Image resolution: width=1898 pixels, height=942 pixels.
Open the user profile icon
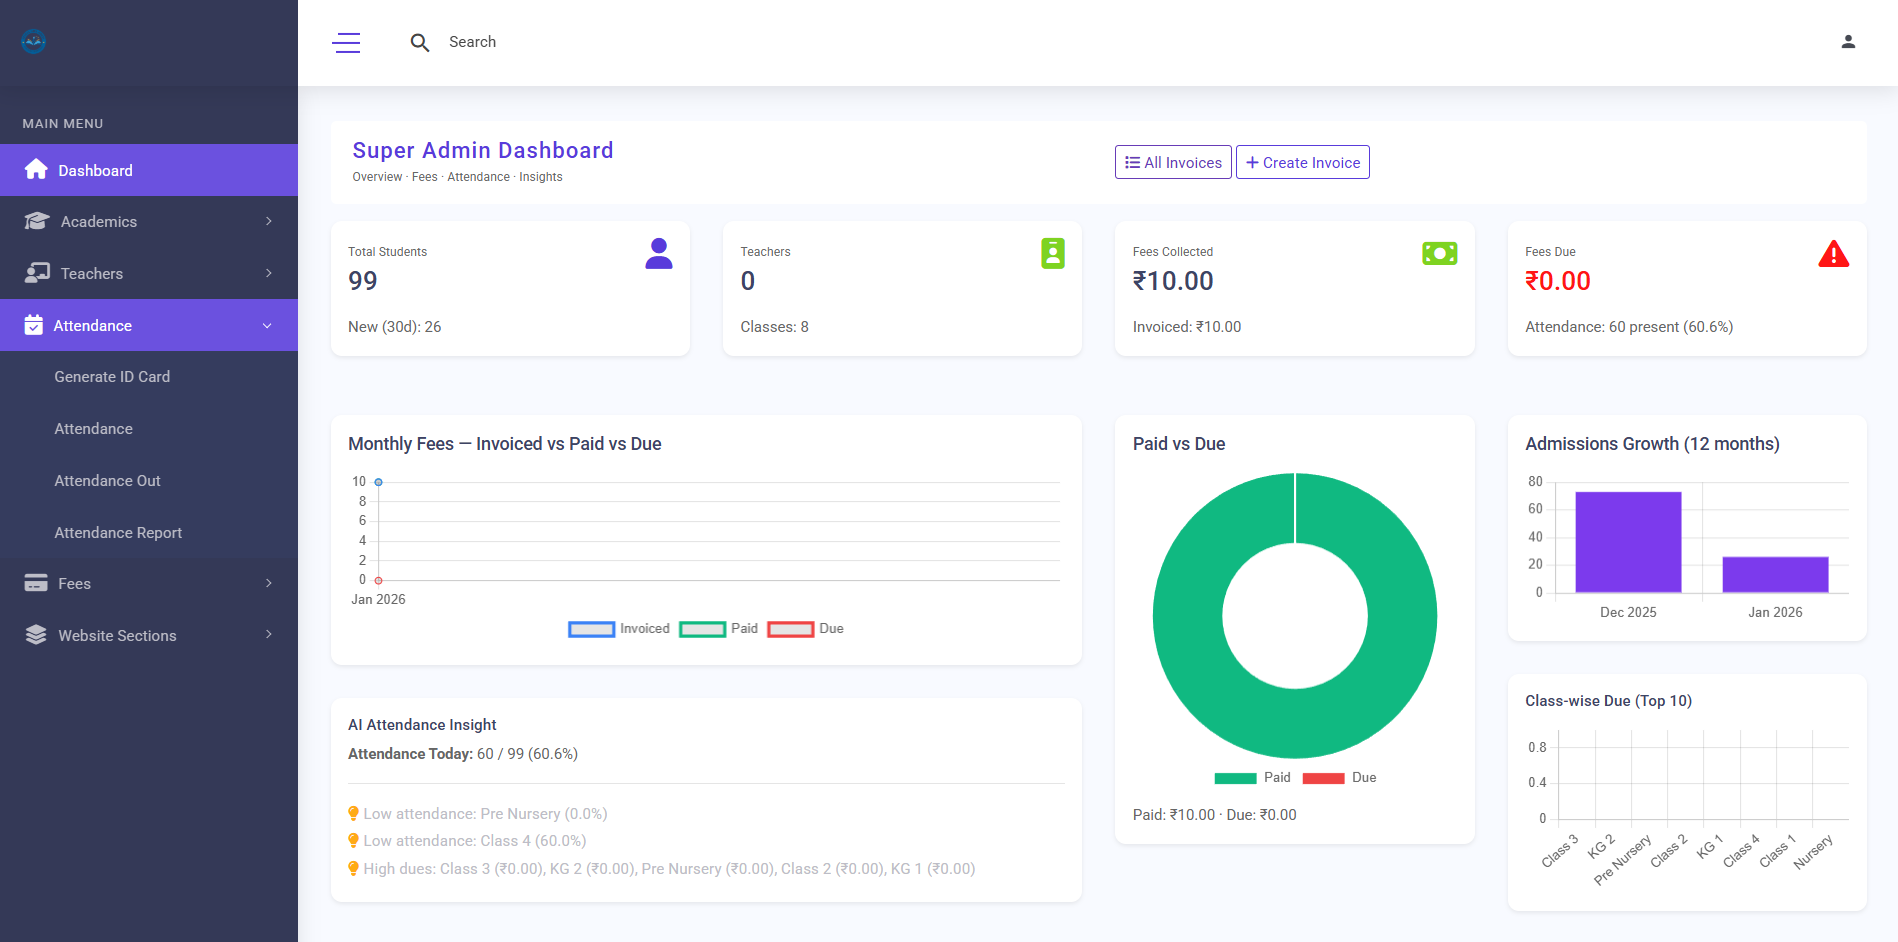coord(1848,42)
